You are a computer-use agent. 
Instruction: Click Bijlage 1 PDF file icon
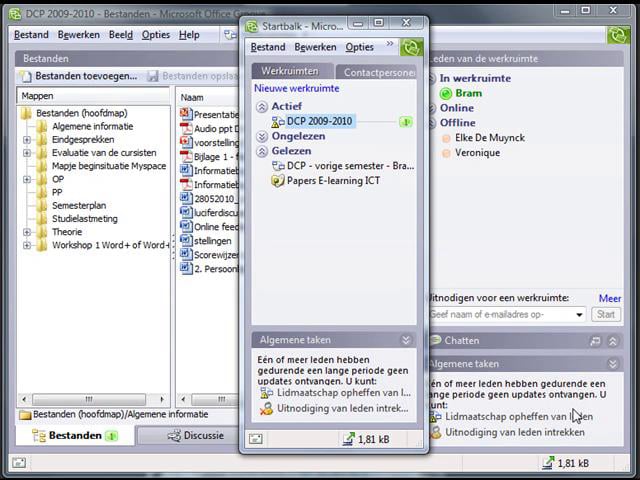coord(186,156)
